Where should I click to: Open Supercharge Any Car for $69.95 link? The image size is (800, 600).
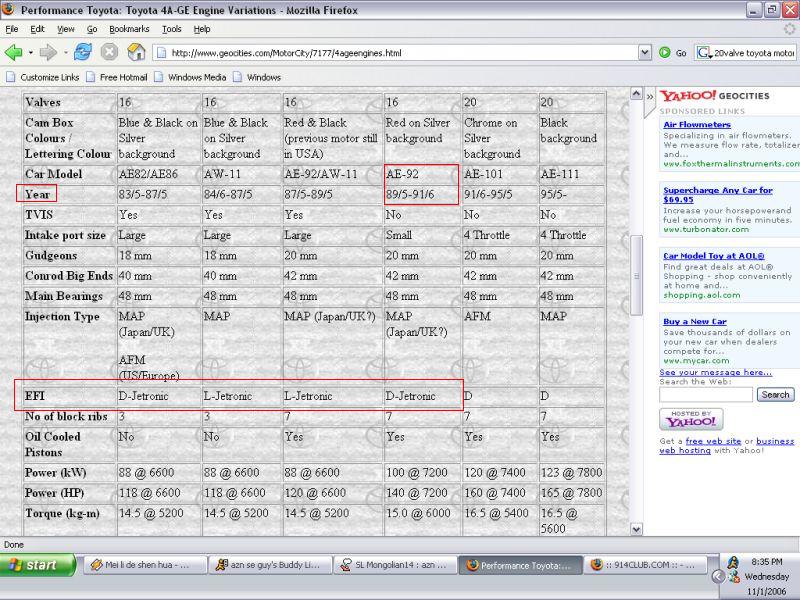tap(718, 195)
